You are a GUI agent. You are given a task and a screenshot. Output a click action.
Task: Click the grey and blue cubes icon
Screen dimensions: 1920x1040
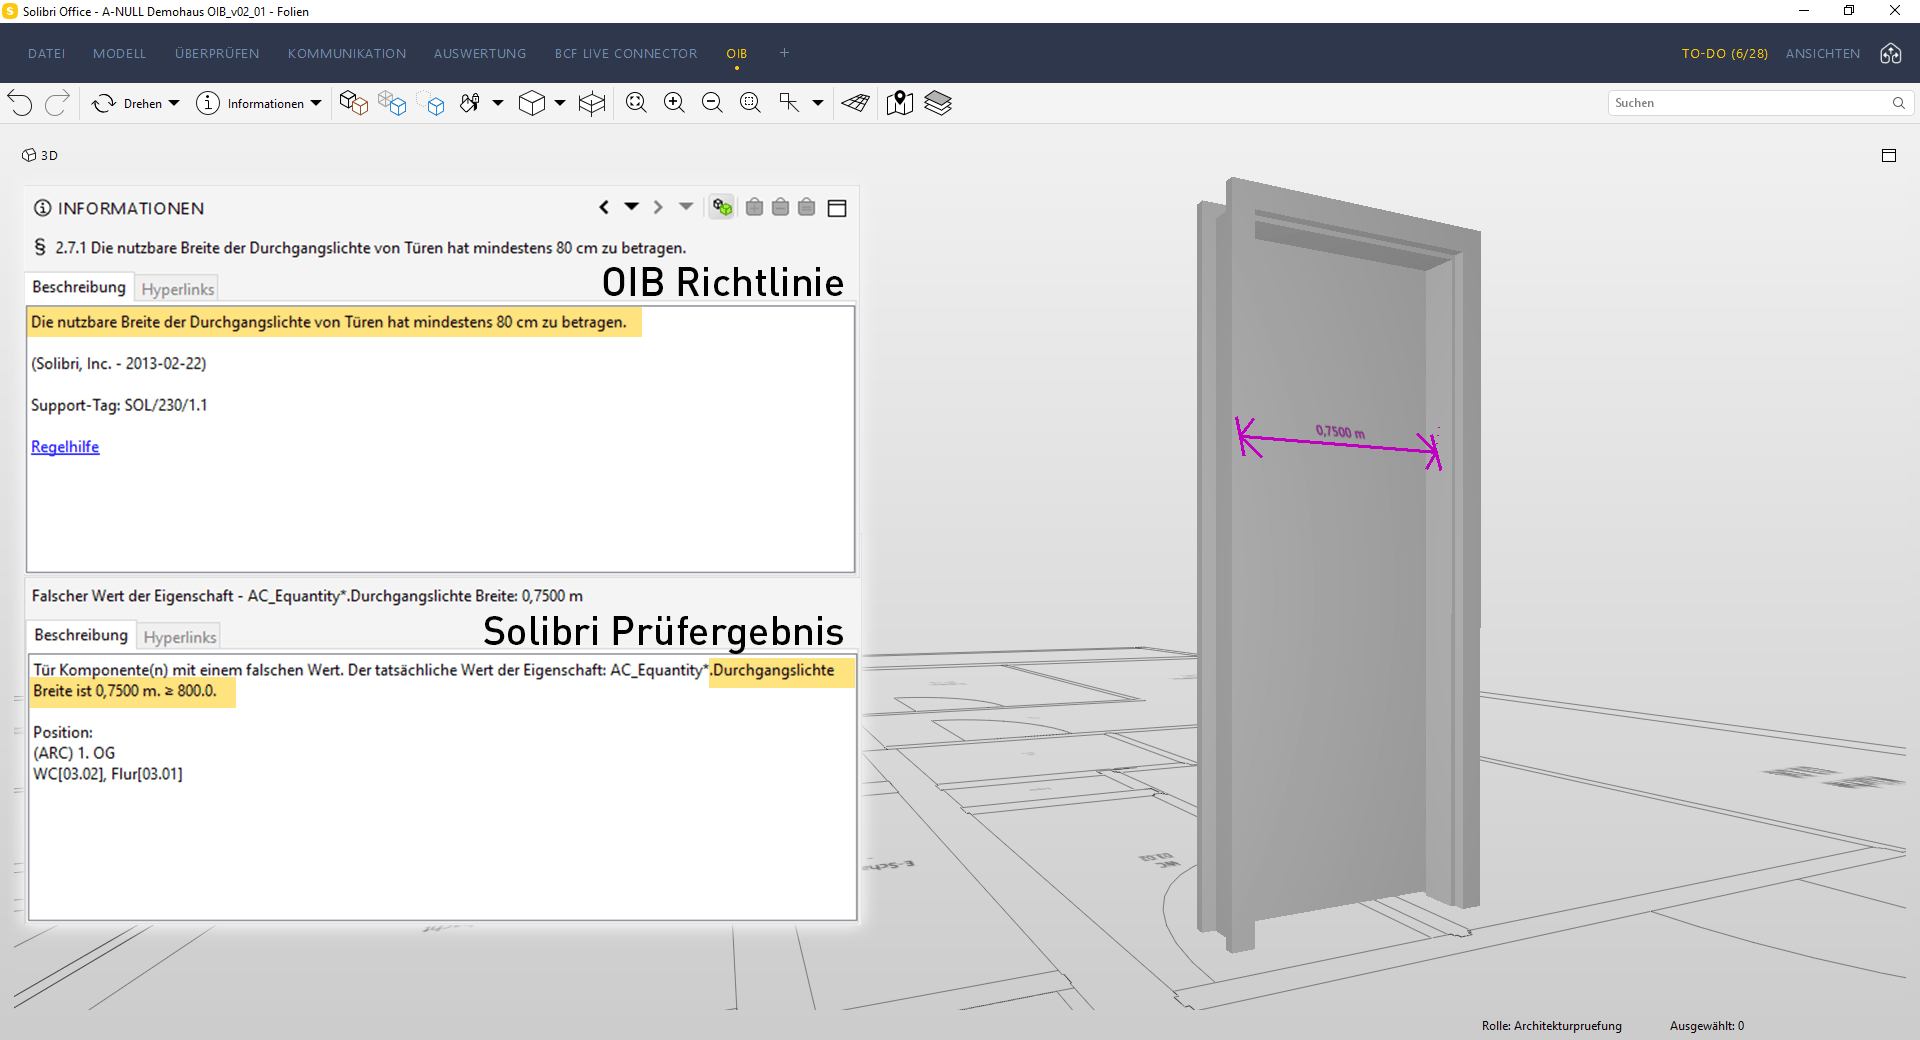pos(392,103)
